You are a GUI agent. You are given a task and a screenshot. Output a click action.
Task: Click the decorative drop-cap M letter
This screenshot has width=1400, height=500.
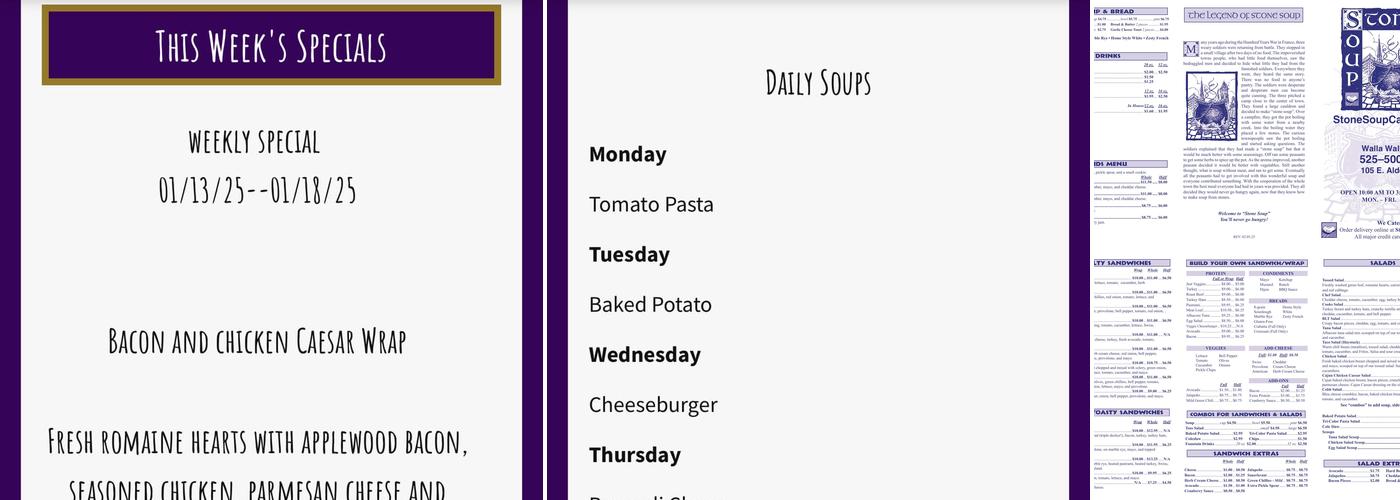(x=1190, y=49)
